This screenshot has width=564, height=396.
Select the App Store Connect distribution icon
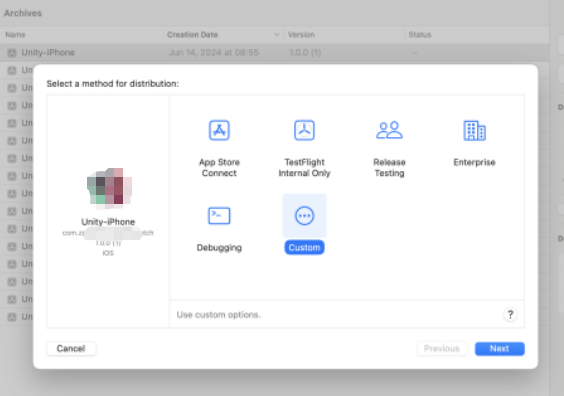(x=219, y=130)
